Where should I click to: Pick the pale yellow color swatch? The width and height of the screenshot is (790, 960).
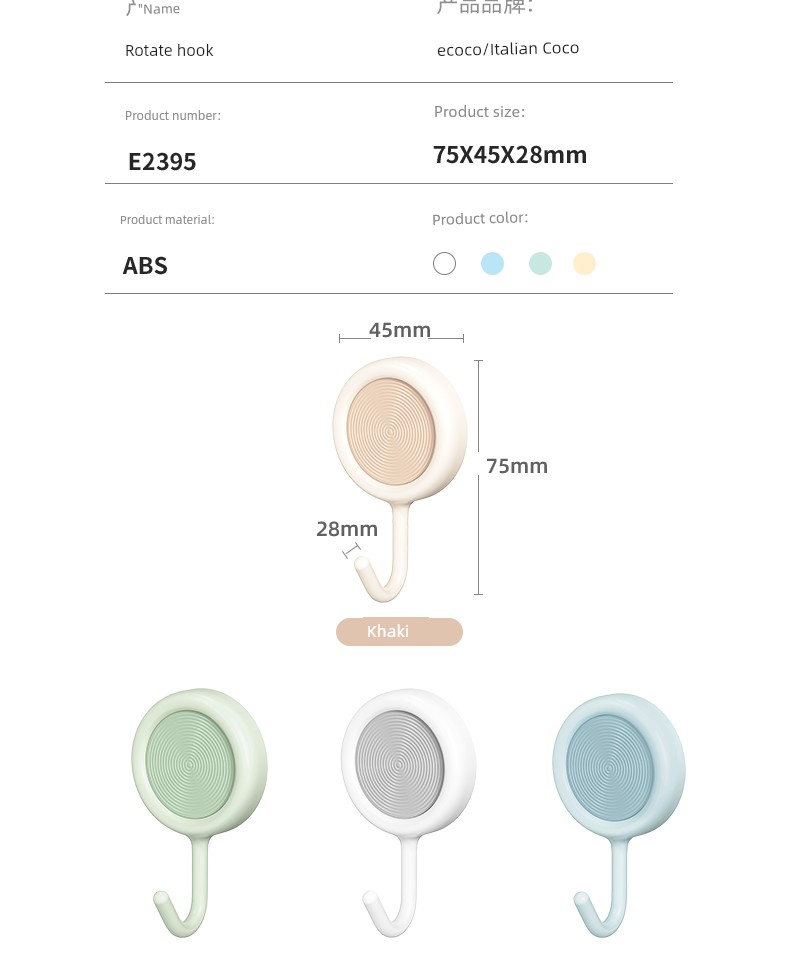tap(584, 264)
